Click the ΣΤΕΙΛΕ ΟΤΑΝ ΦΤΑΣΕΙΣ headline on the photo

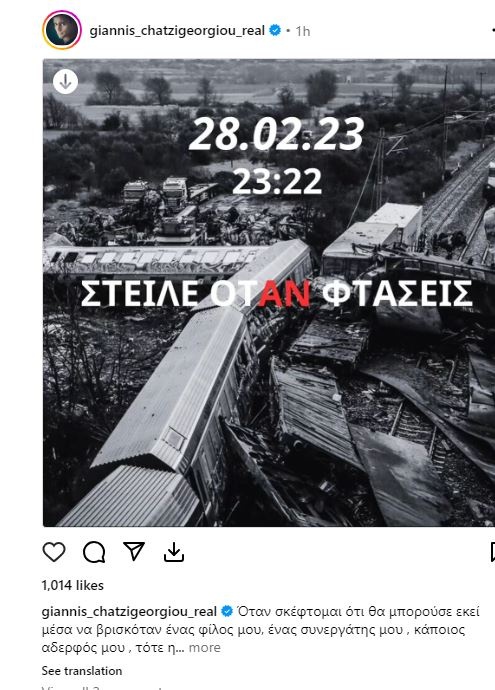point(276,294)
